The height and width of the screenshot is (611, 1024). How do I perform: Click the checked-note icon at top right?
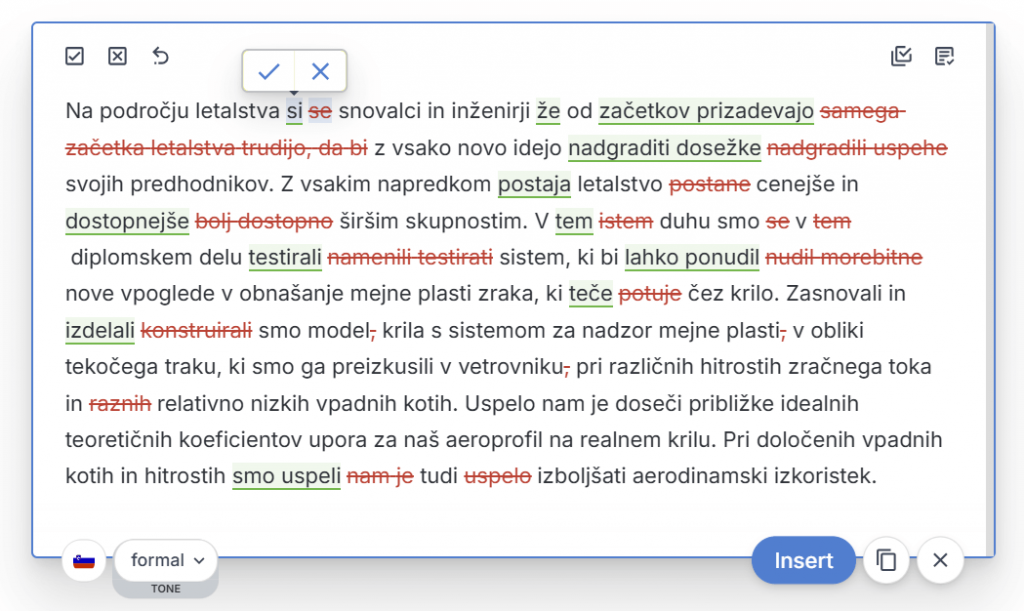tap(944, 56)
